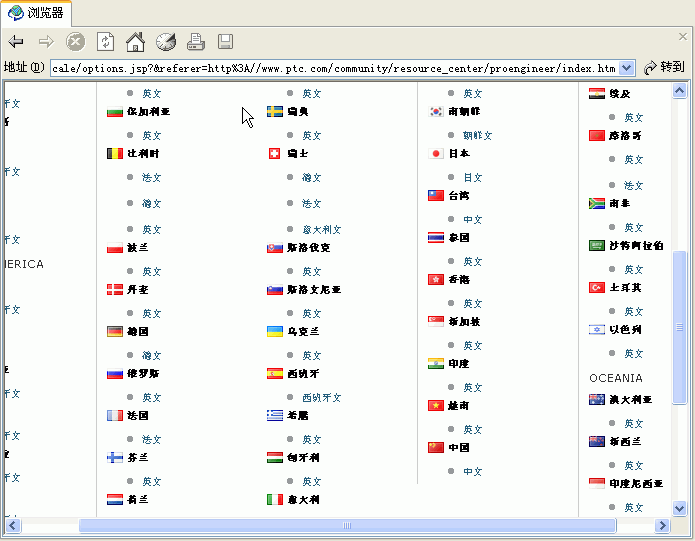Click the country name 新加坡
Image resolution: width=695 pixels, height=541 pixels.
[x=464, y=322]
